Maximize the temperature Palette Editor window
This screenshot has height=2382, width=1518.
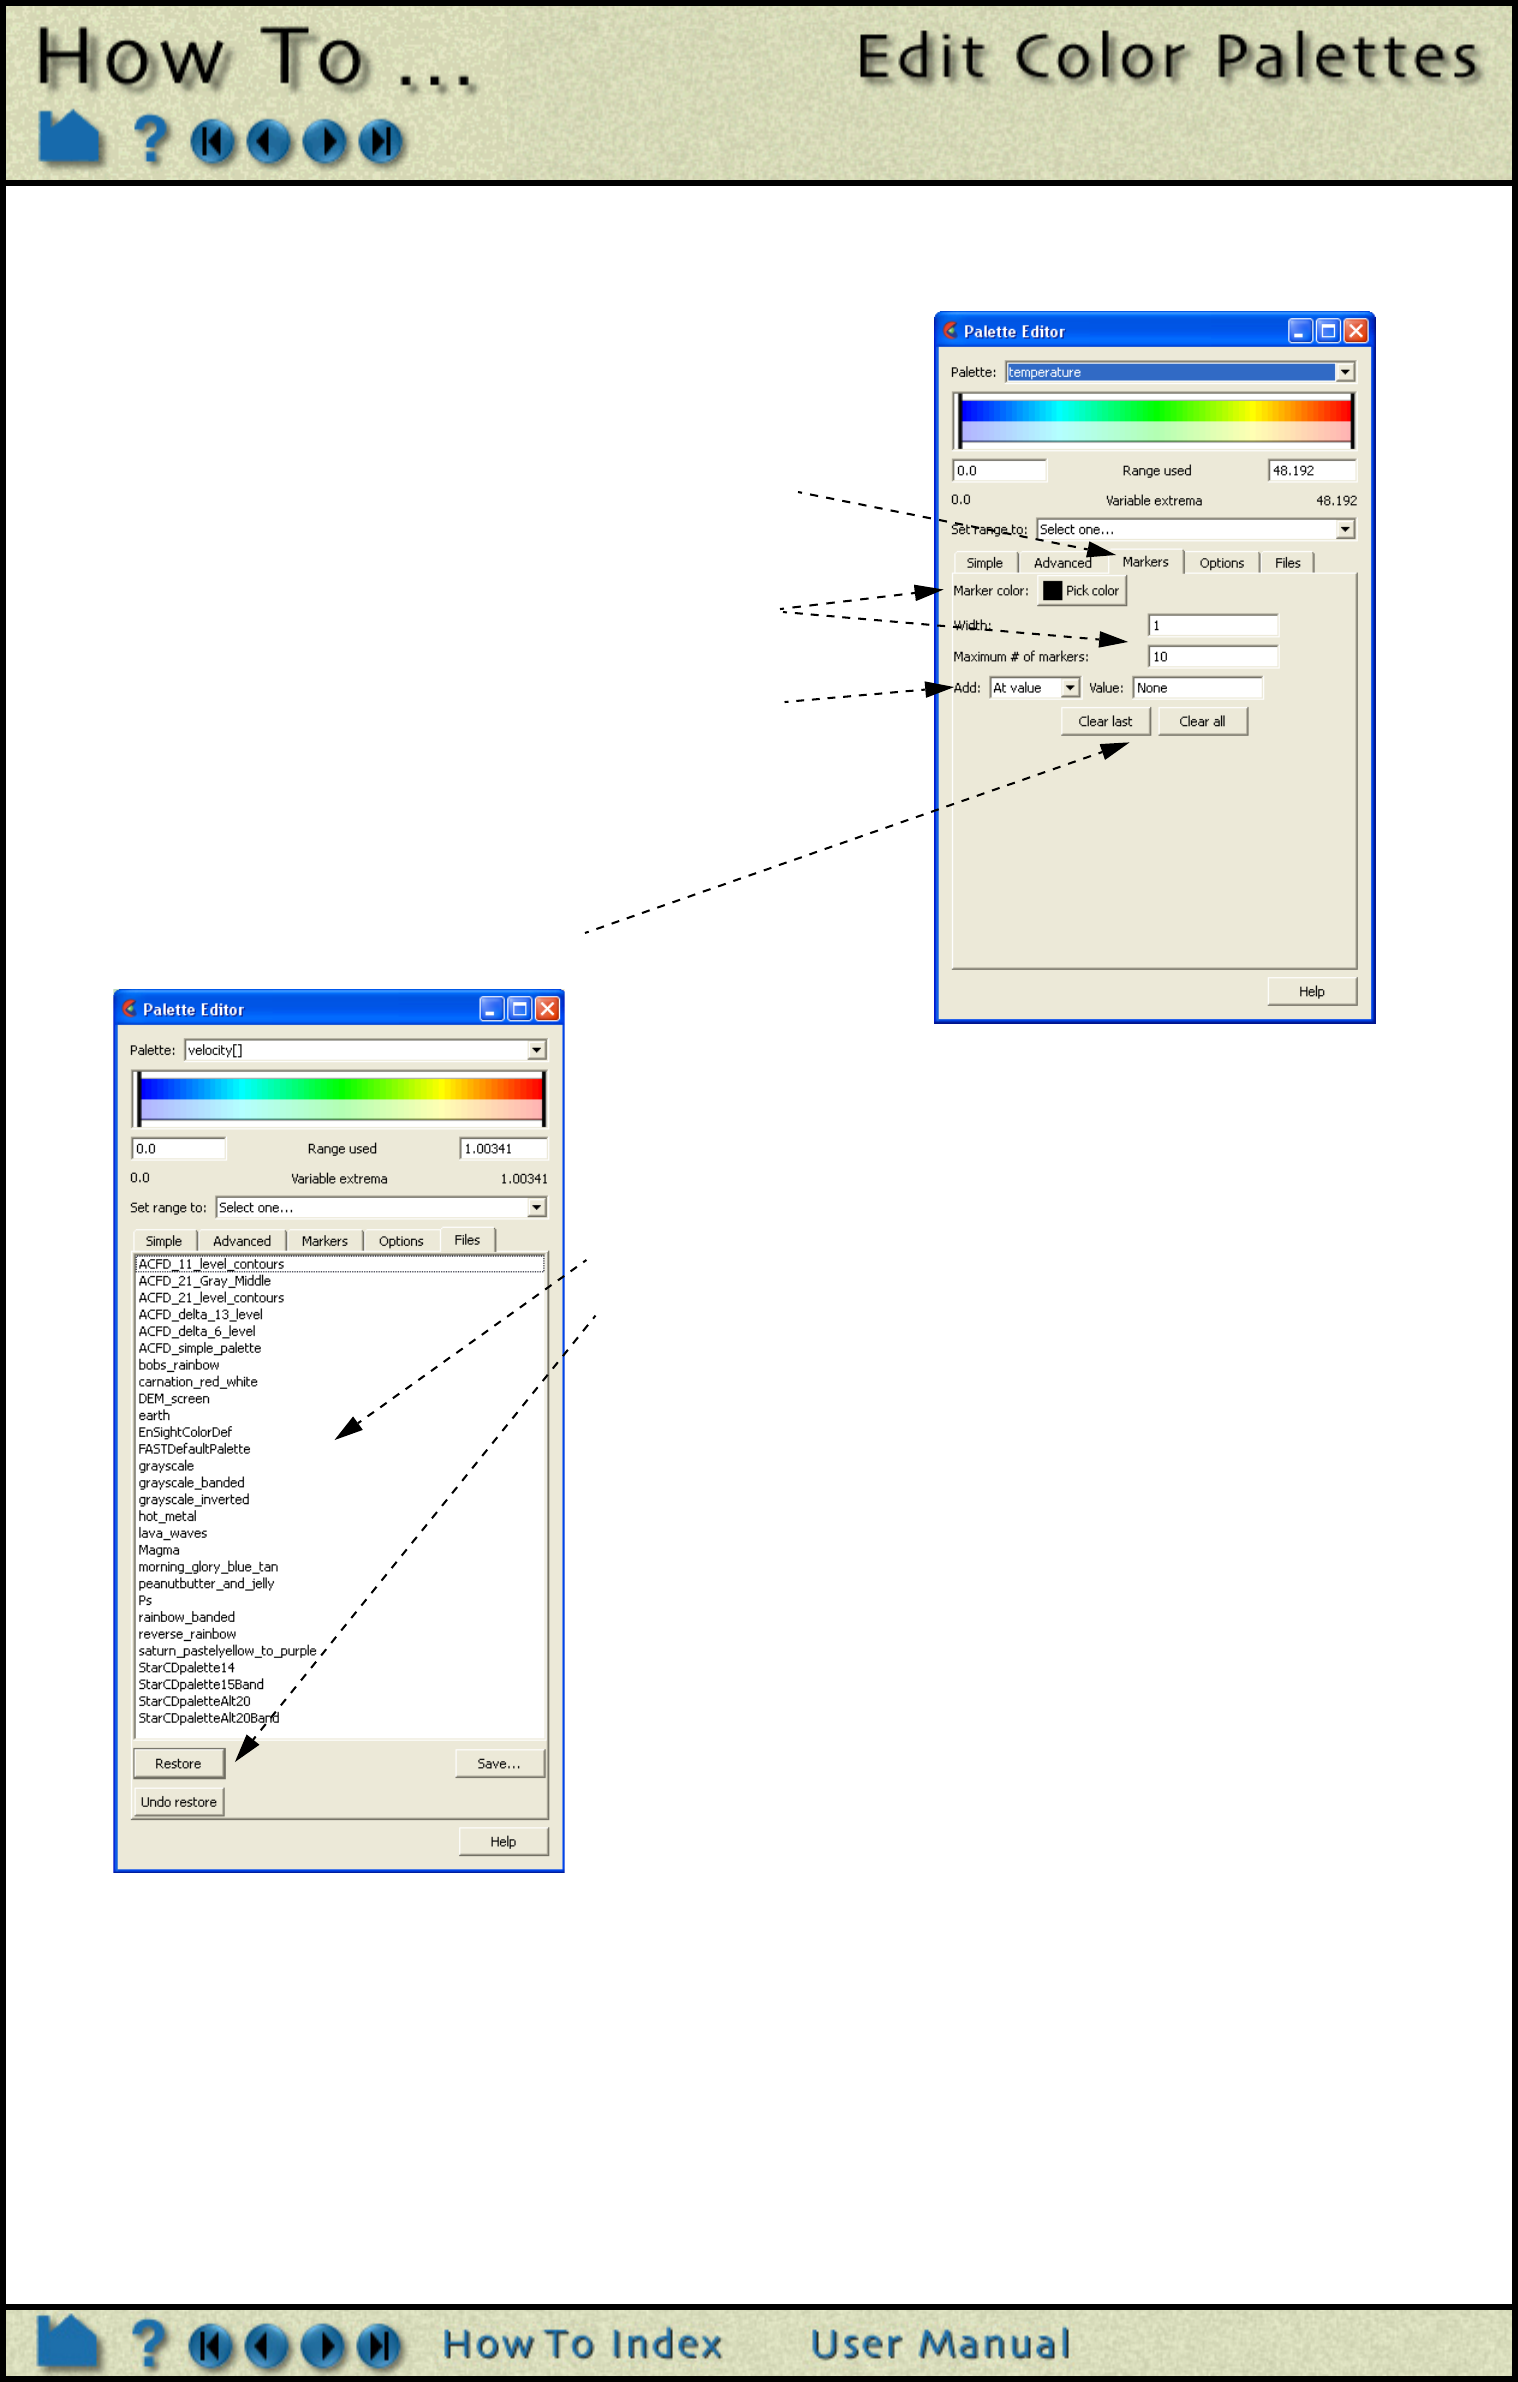click(x=1328, y=331)
